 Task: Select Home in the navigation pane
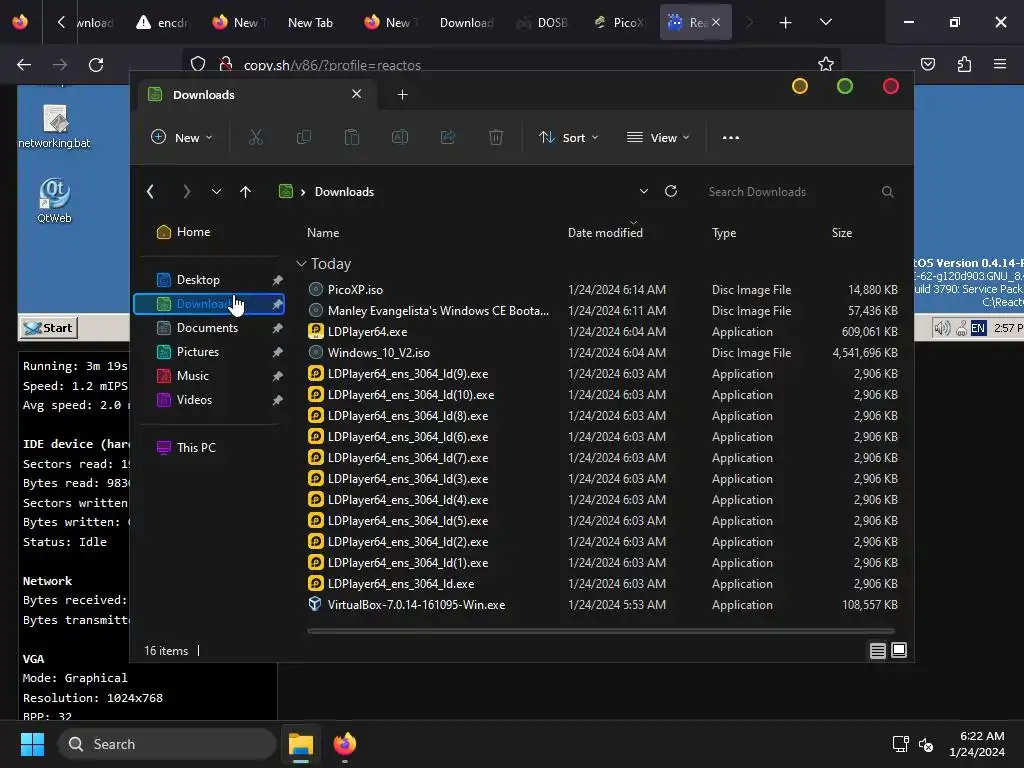coord(193,232)
